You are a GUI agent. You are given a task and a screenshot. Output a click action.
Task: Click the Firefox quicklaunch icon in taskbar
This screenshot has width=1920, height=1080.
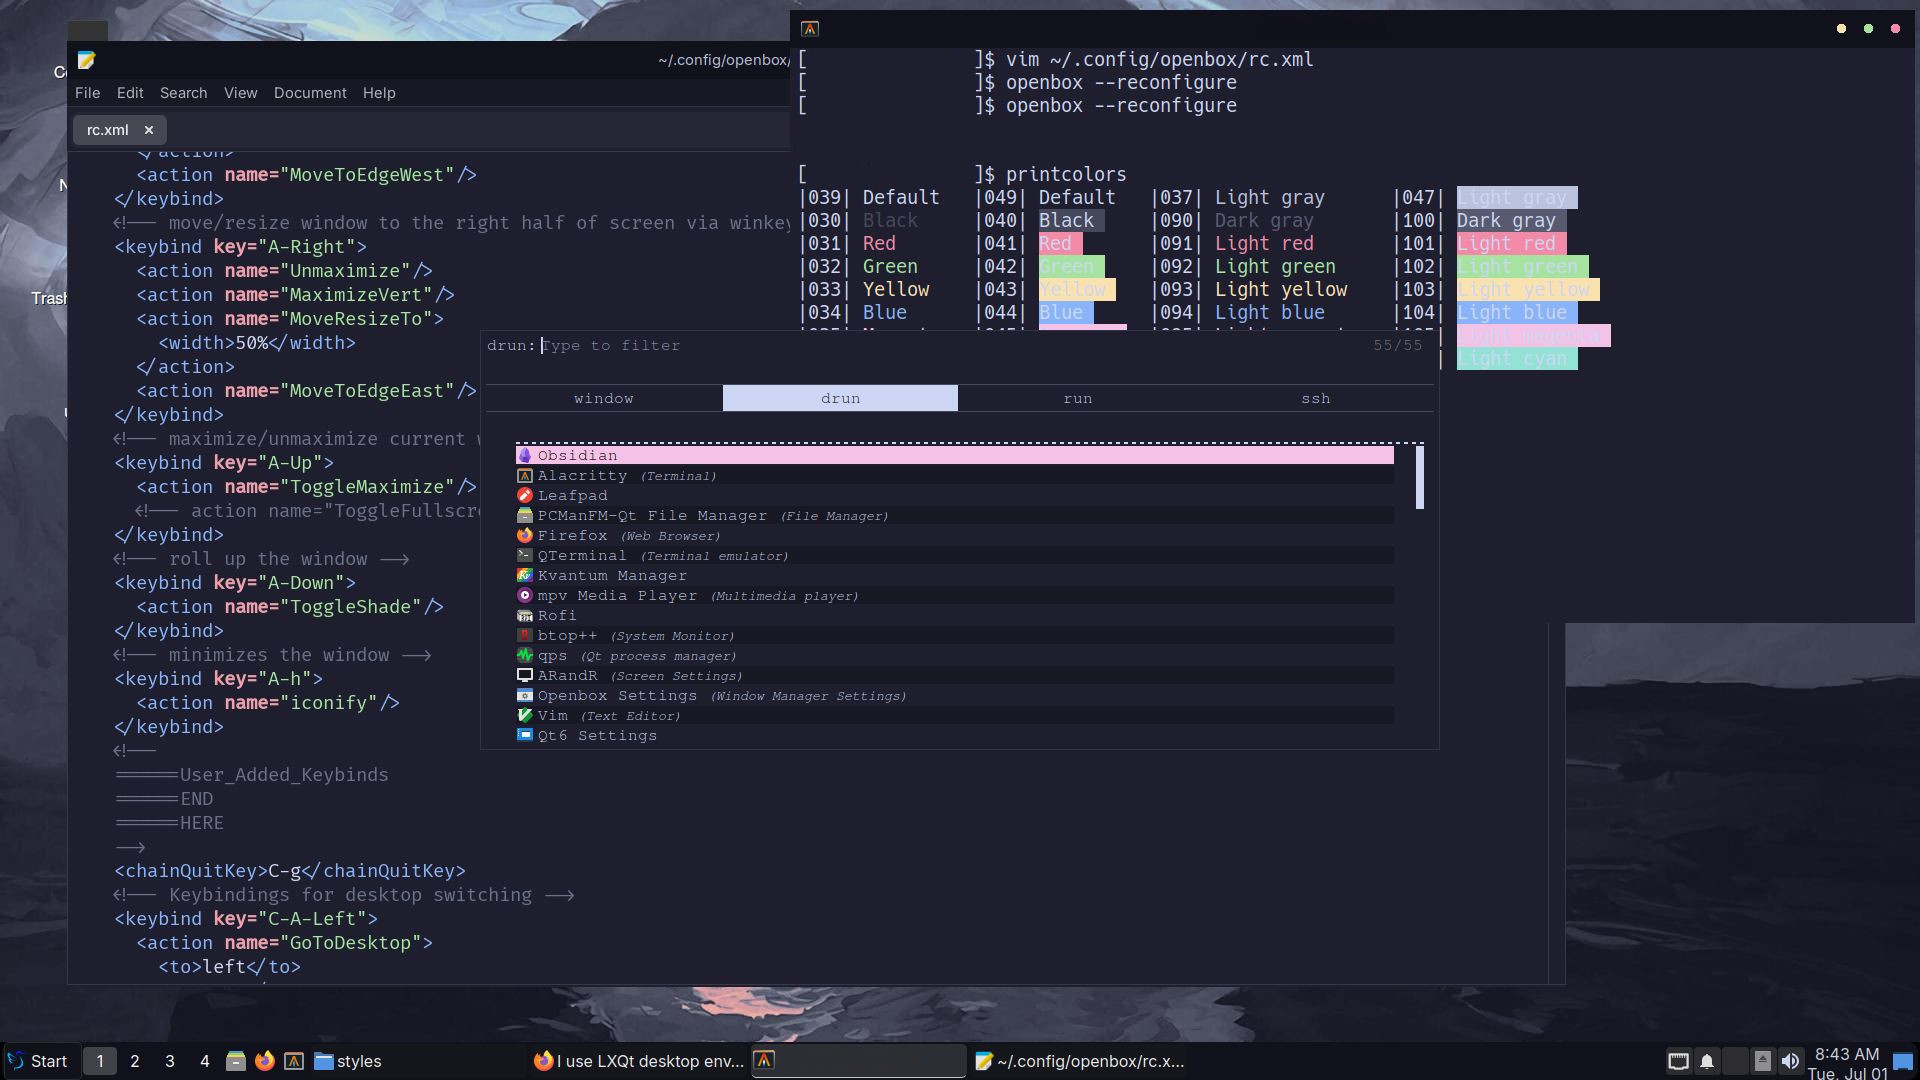click(265, 1061)
